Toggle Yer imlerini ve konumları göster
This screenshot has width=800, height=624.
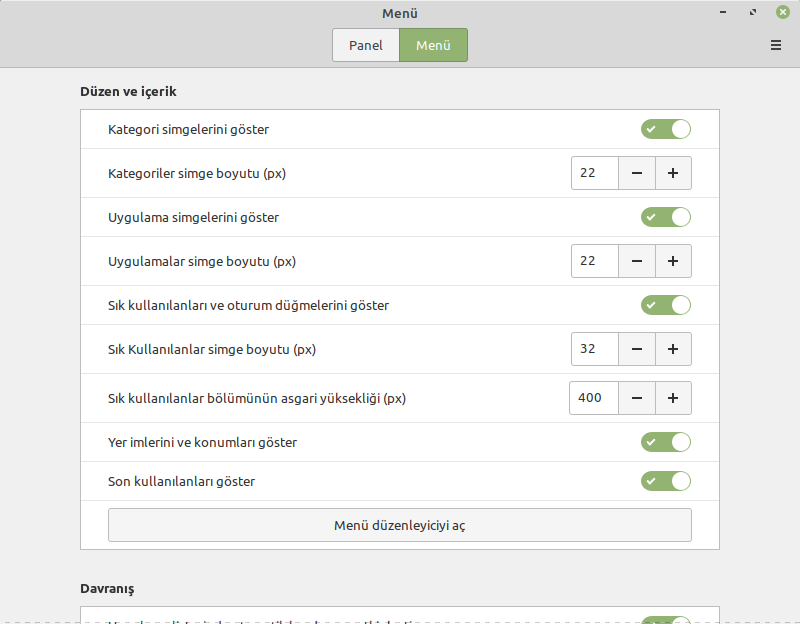(666, 442)
